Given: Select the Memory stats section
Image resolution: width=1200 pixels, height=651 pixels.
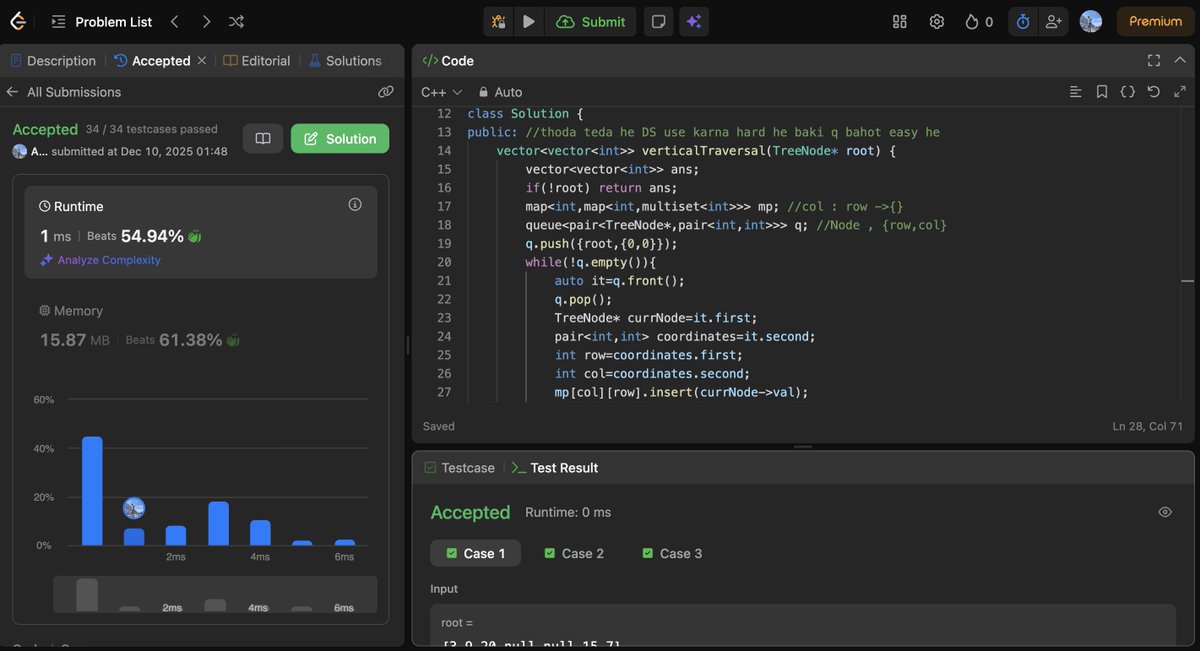Looking at the screenshot, I should (201, 327).
